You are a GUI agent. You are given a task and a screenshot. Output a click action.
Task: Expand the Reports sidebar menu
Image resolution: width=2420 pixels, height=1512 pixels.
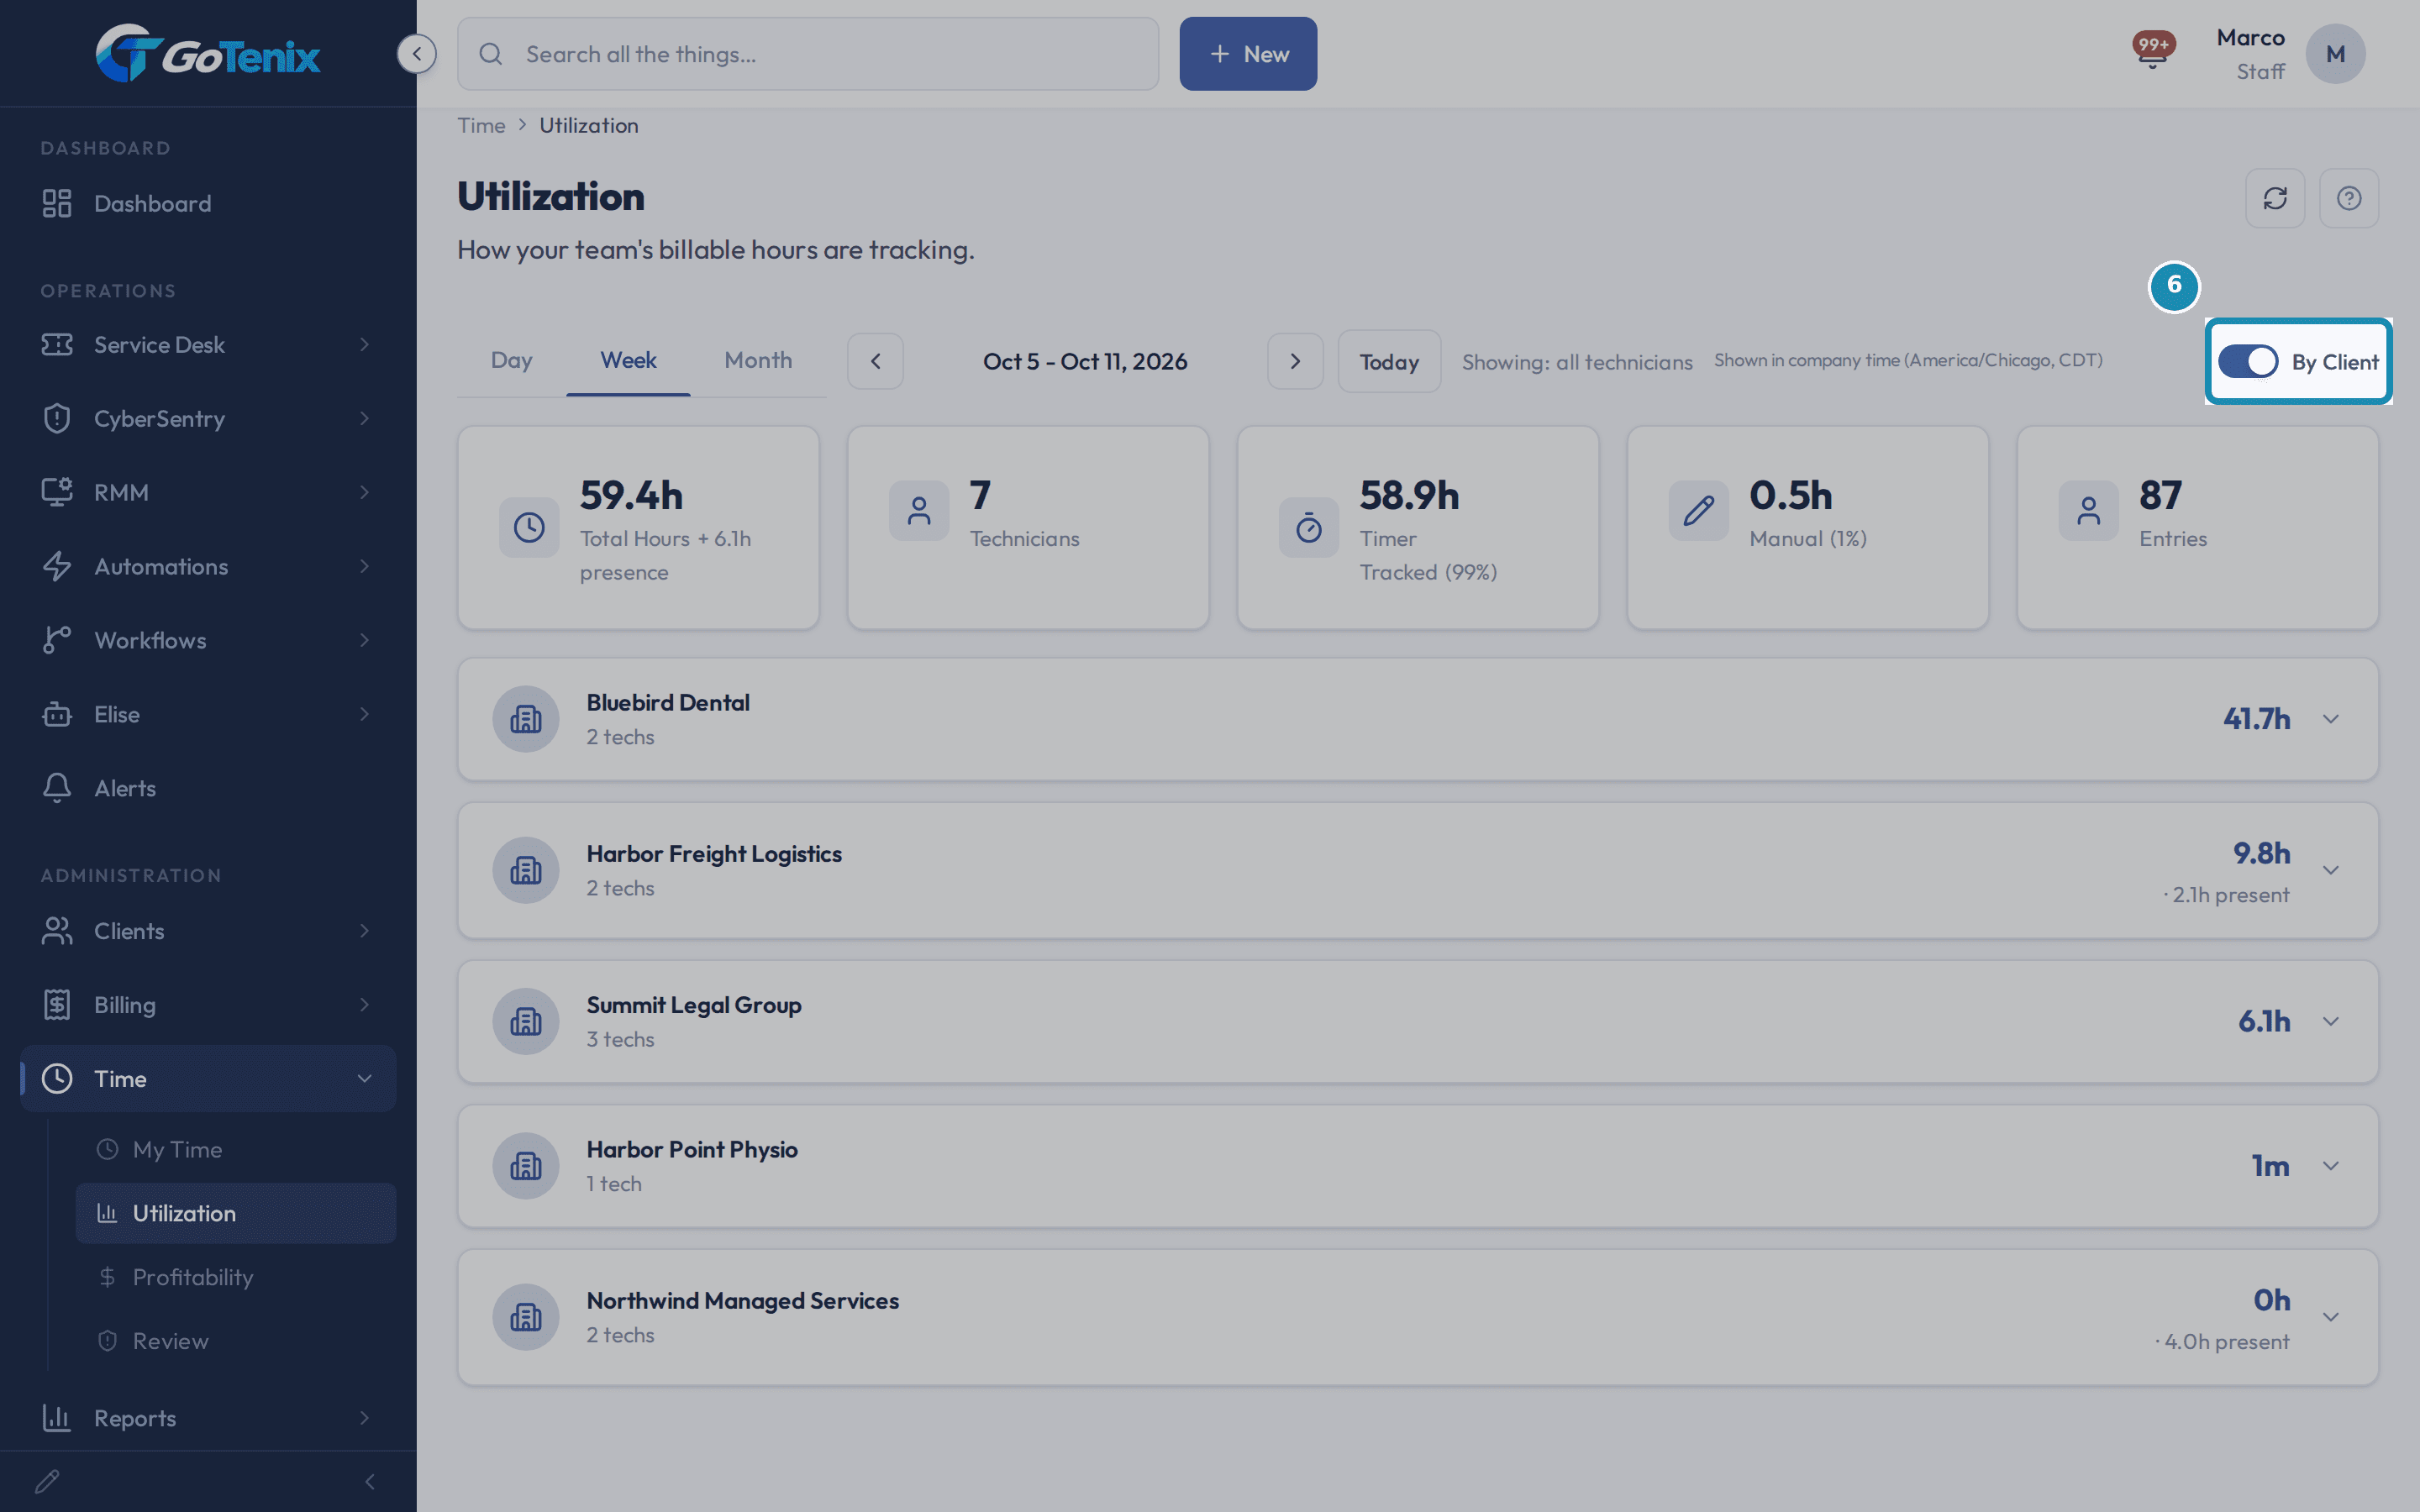coord(208,1417)
